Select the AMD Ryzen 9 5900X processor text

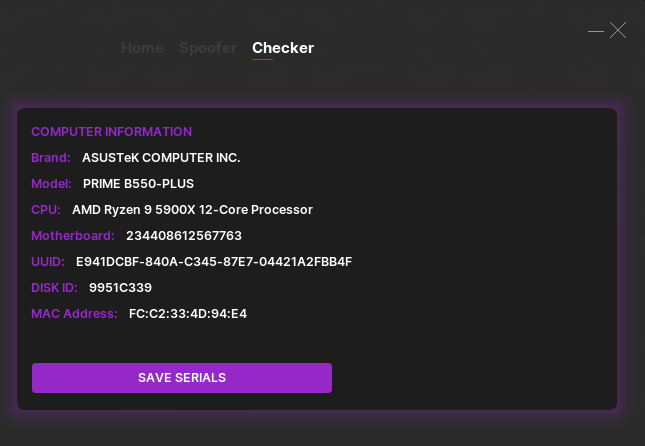pos(192,210)
